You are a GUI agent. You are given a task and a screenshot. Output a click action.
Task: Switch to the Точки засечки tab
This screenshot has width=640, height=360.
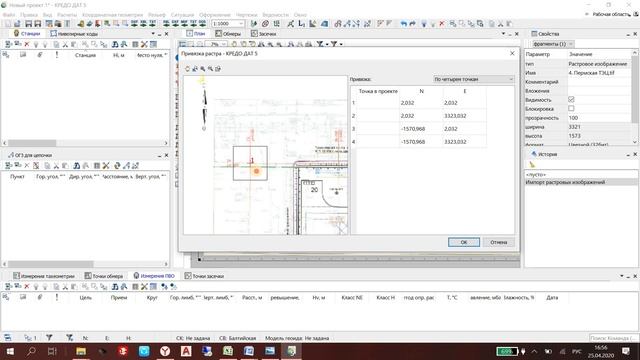pyautogui.click(x=204, y=276)
